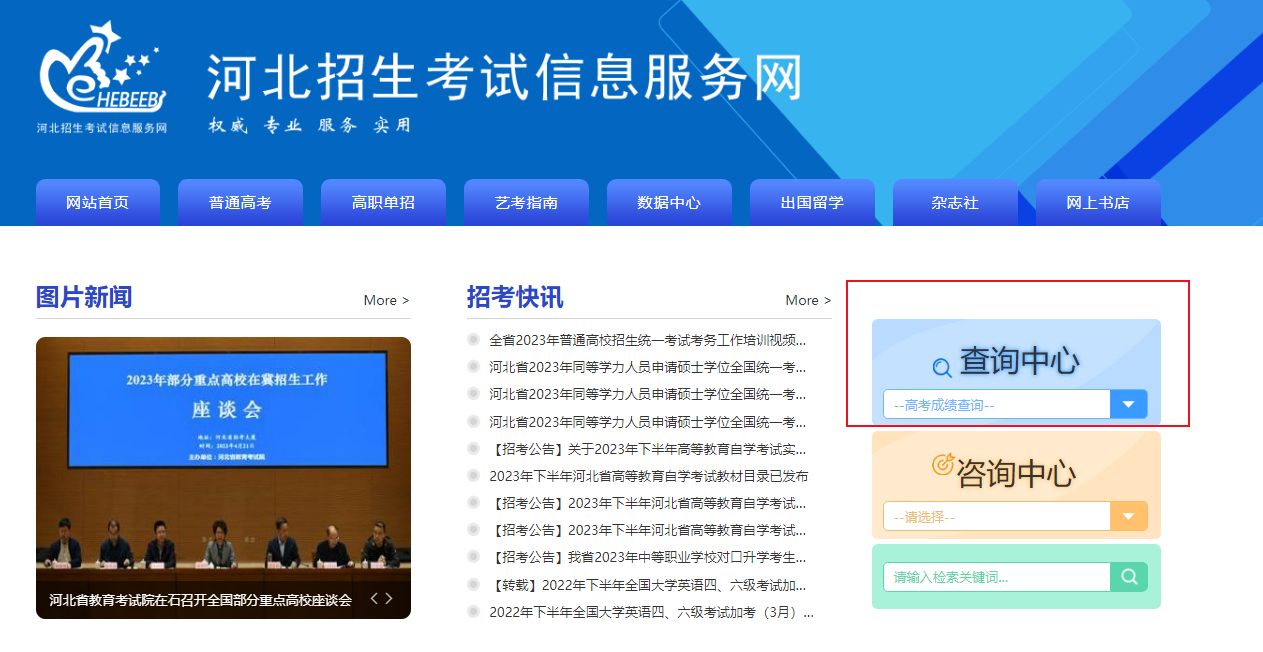Click the 图片新闻 section heading
Image resolution: width=1263 pixels, height=652 pixels.
point(84,297)
